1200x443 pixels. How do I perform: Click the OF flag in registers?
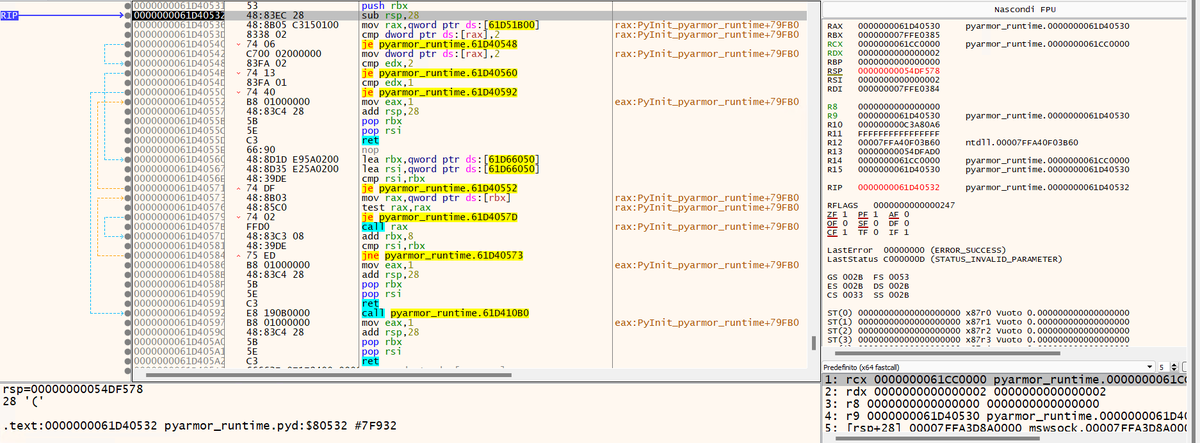836,222
